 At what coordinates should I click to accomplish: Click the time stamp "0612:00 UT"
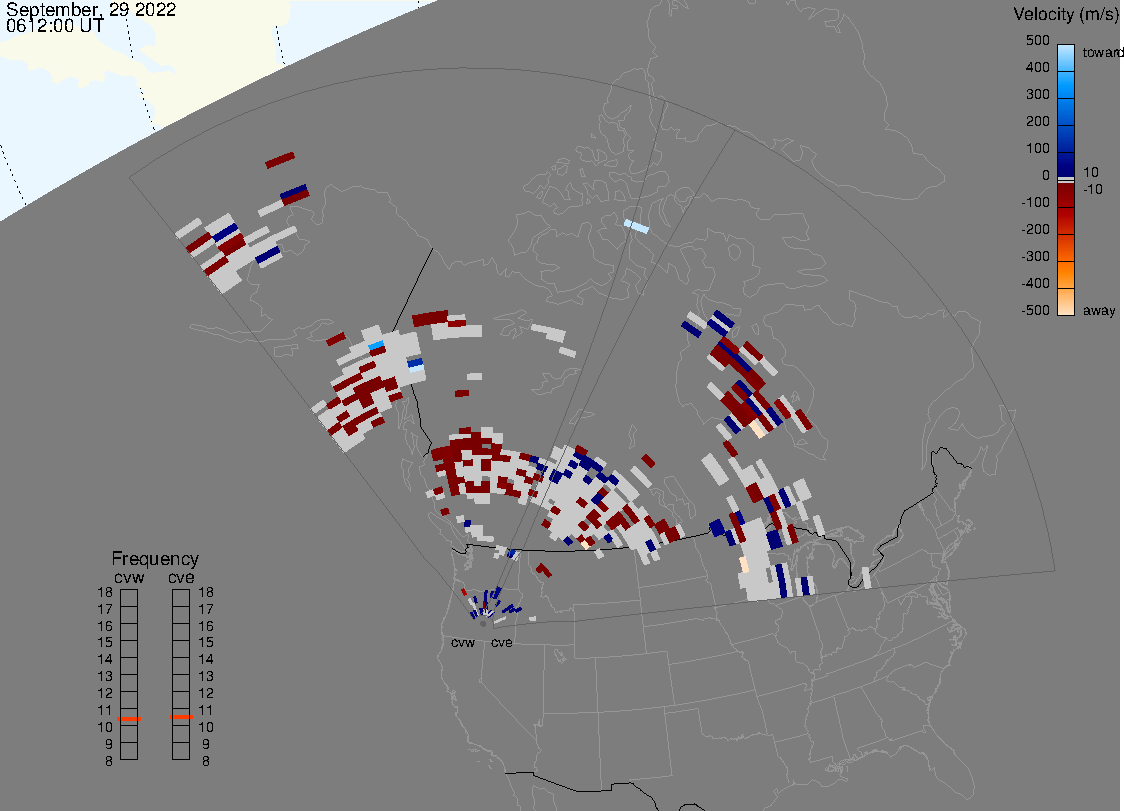[55, 26]
